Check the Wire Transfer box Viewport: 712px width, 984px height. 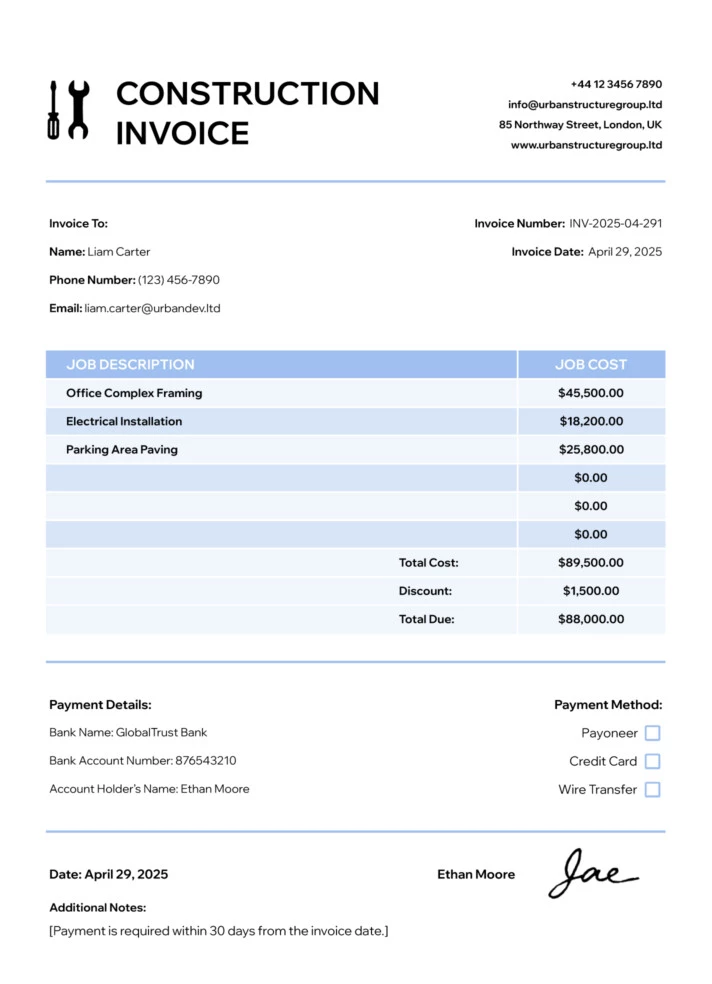[652, 789]
